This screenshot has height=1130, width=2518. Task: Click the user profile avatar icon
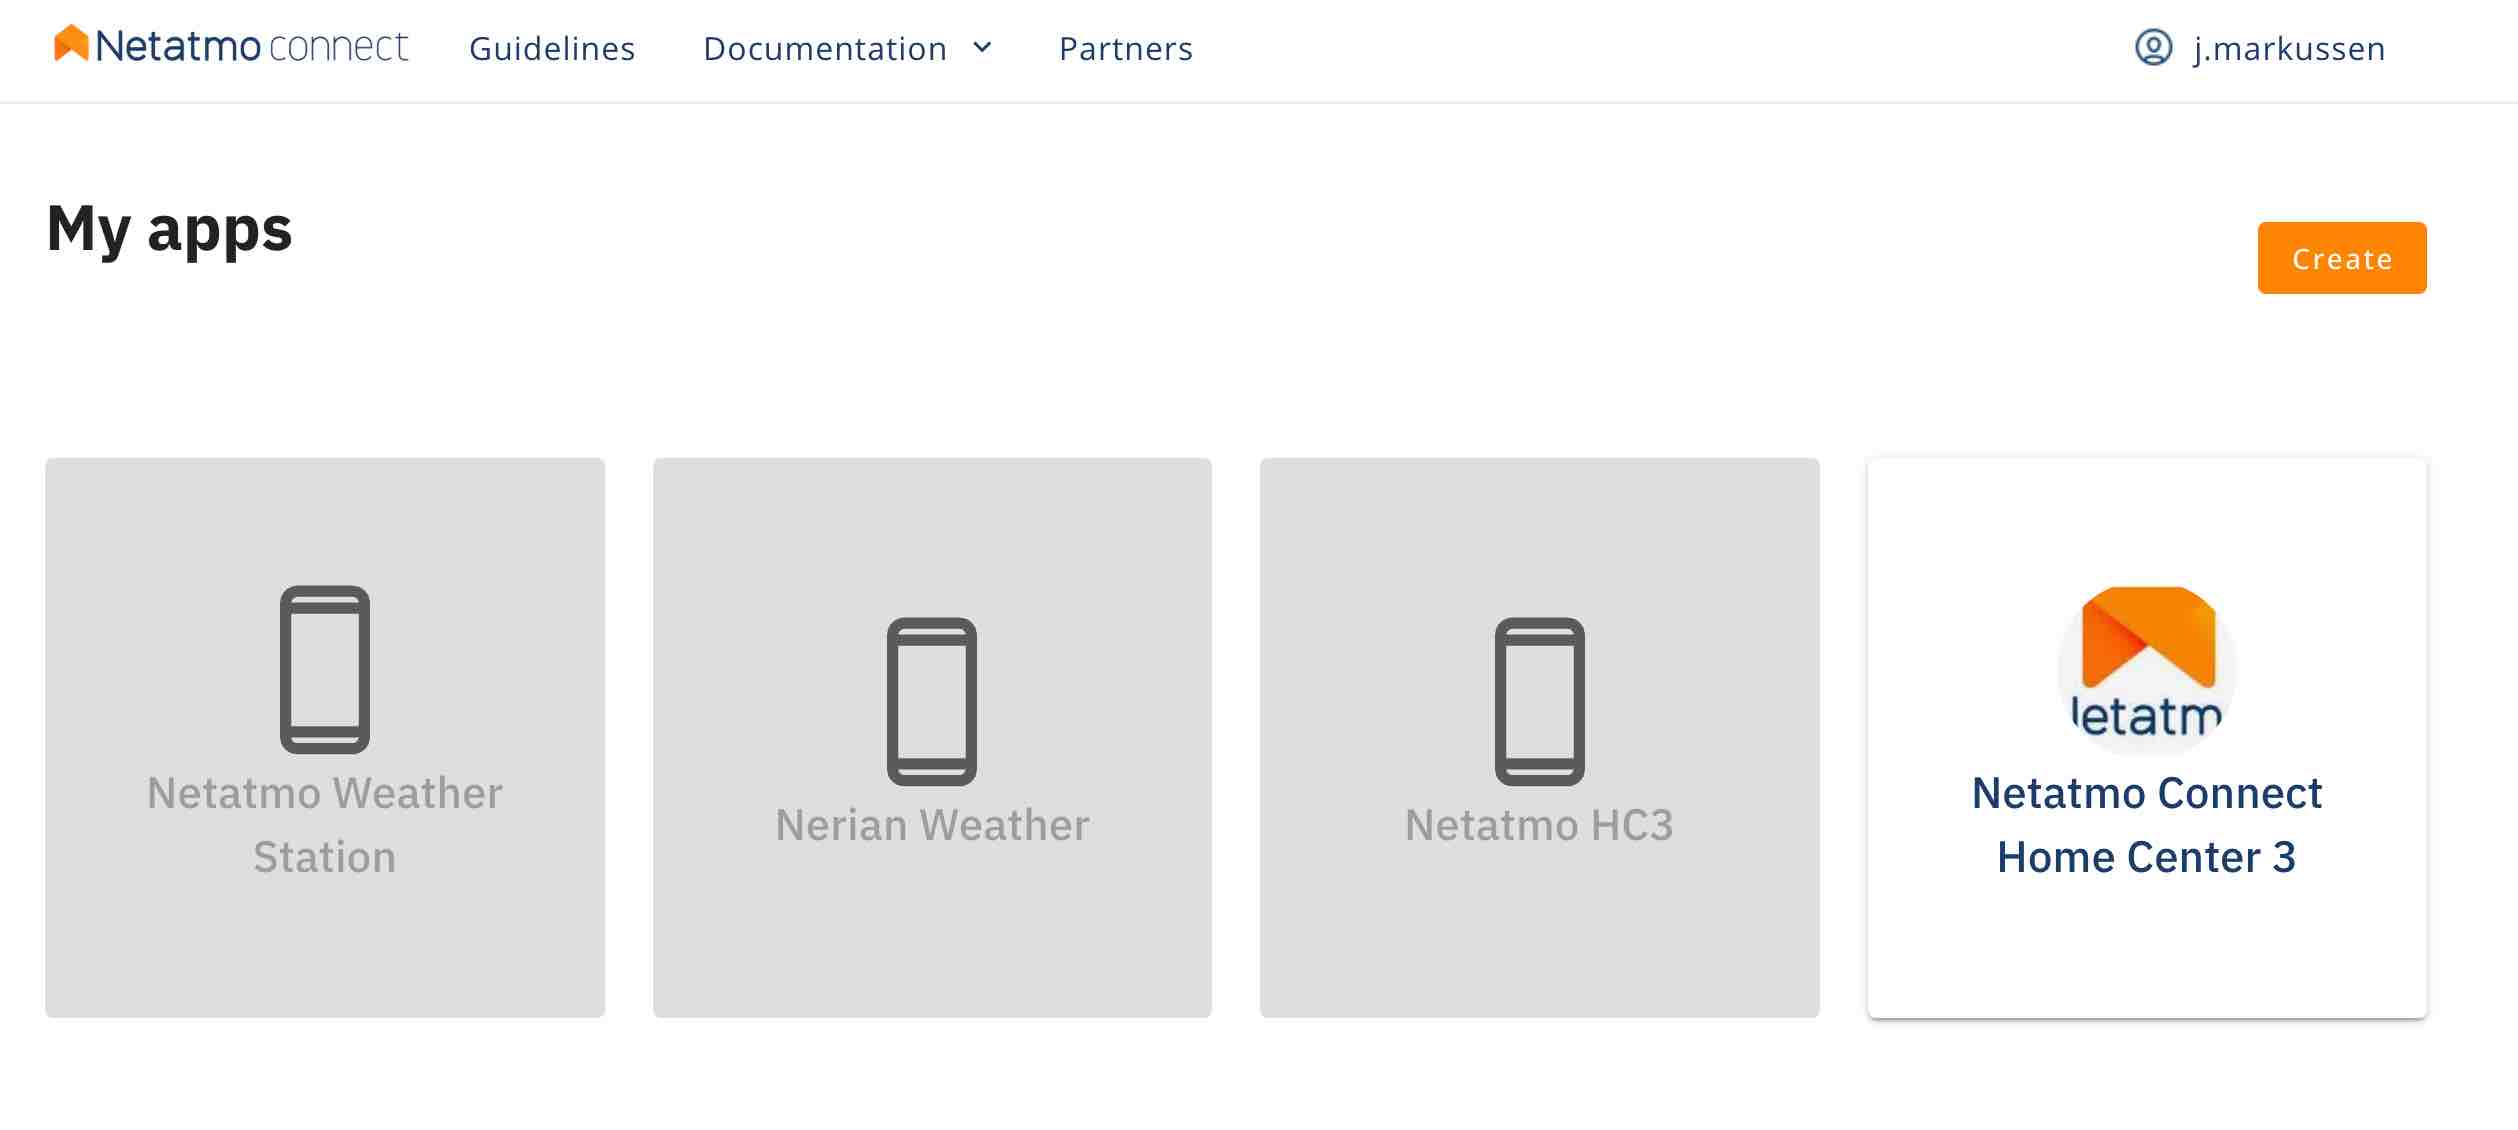(2153, 48)
